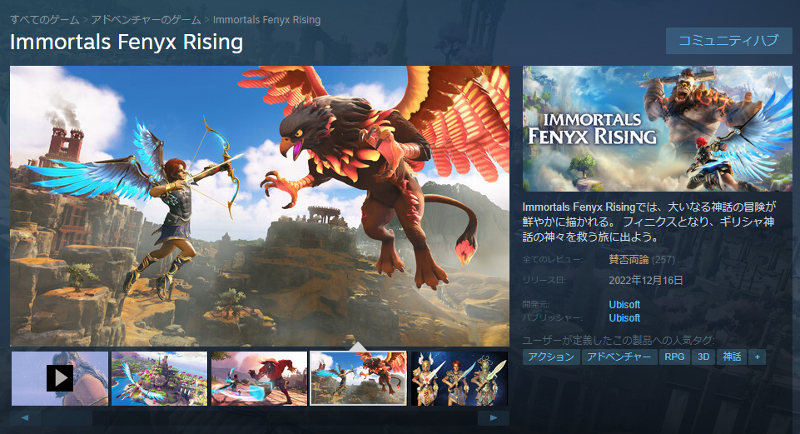Viewport: 800px width, 434px height.
Task: Select the minotaur battle screenshot thumbnail
Action: click(259, 378)
